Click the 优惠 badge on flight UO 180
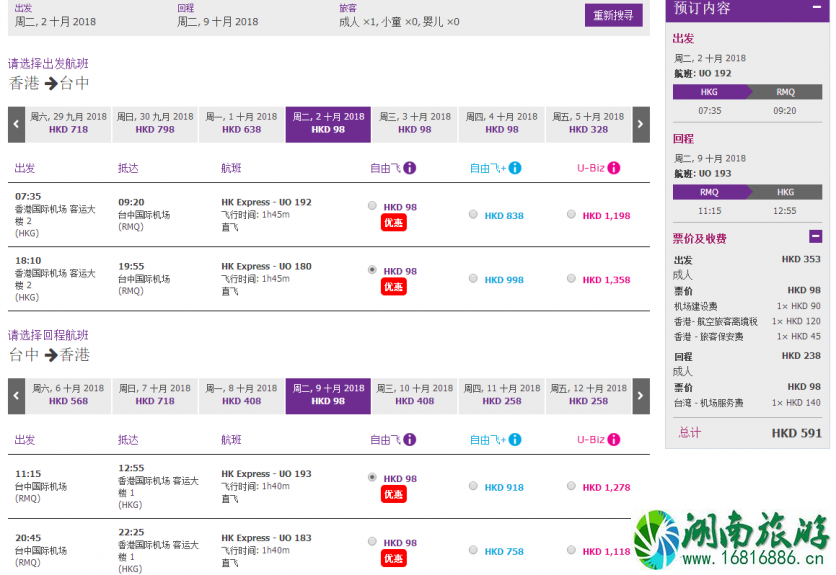 393,286
